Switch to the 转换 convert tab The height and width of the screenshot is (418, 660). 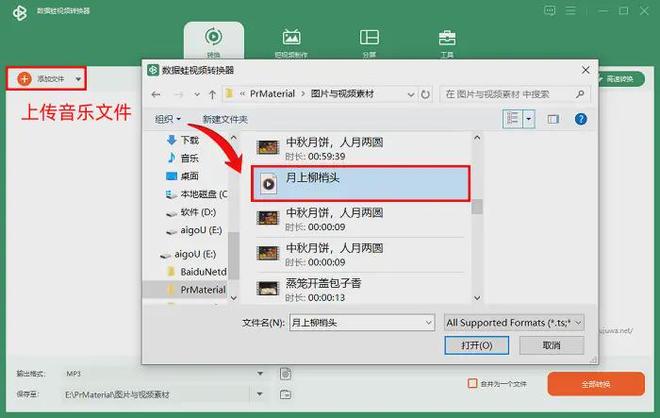[x=213, y=42]
